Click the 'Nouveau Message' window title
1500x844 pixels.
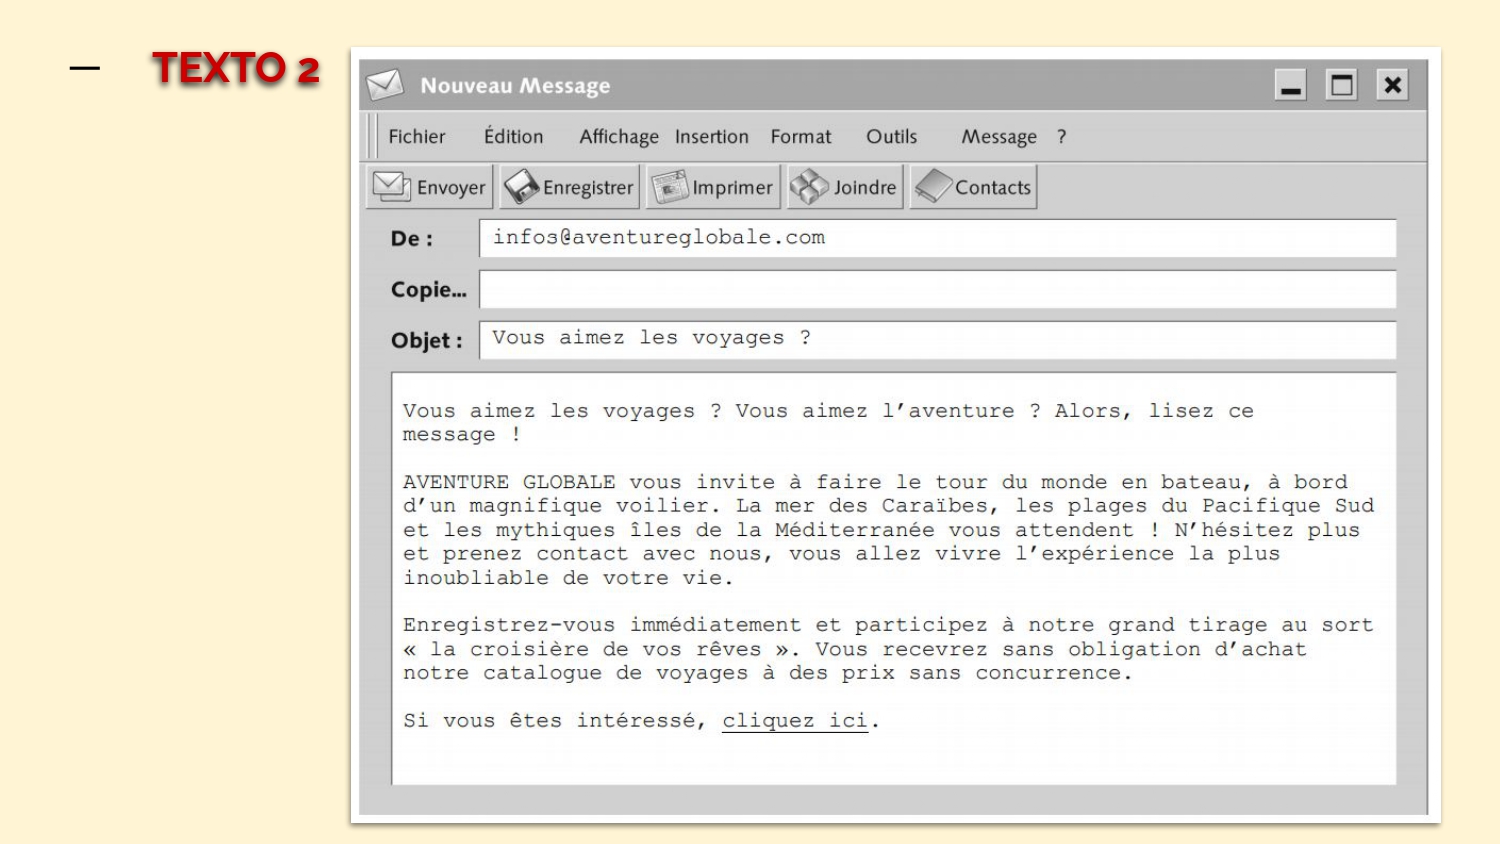coord(515,86)
